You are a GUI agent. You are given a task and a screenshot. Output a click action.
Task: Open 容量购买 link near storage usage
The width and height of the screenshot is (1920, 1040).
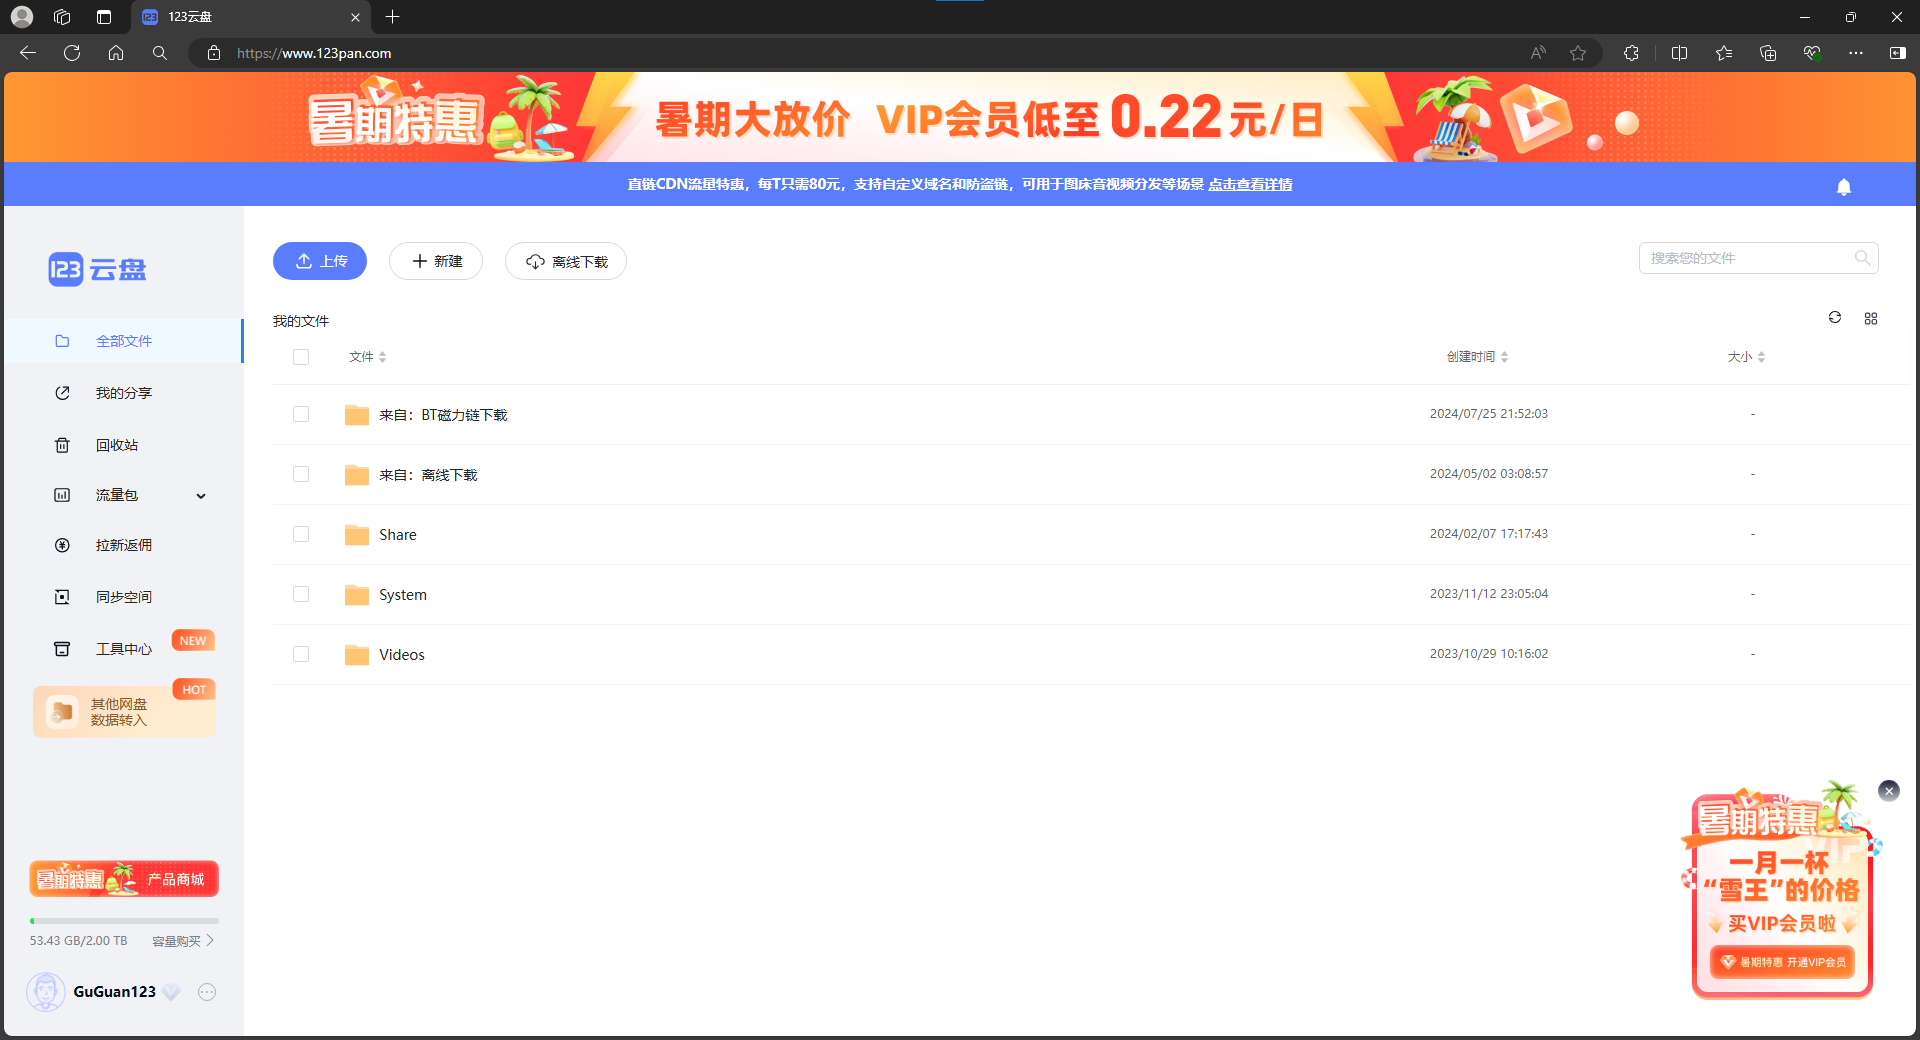pyautogui.click(x=183, y=941)
